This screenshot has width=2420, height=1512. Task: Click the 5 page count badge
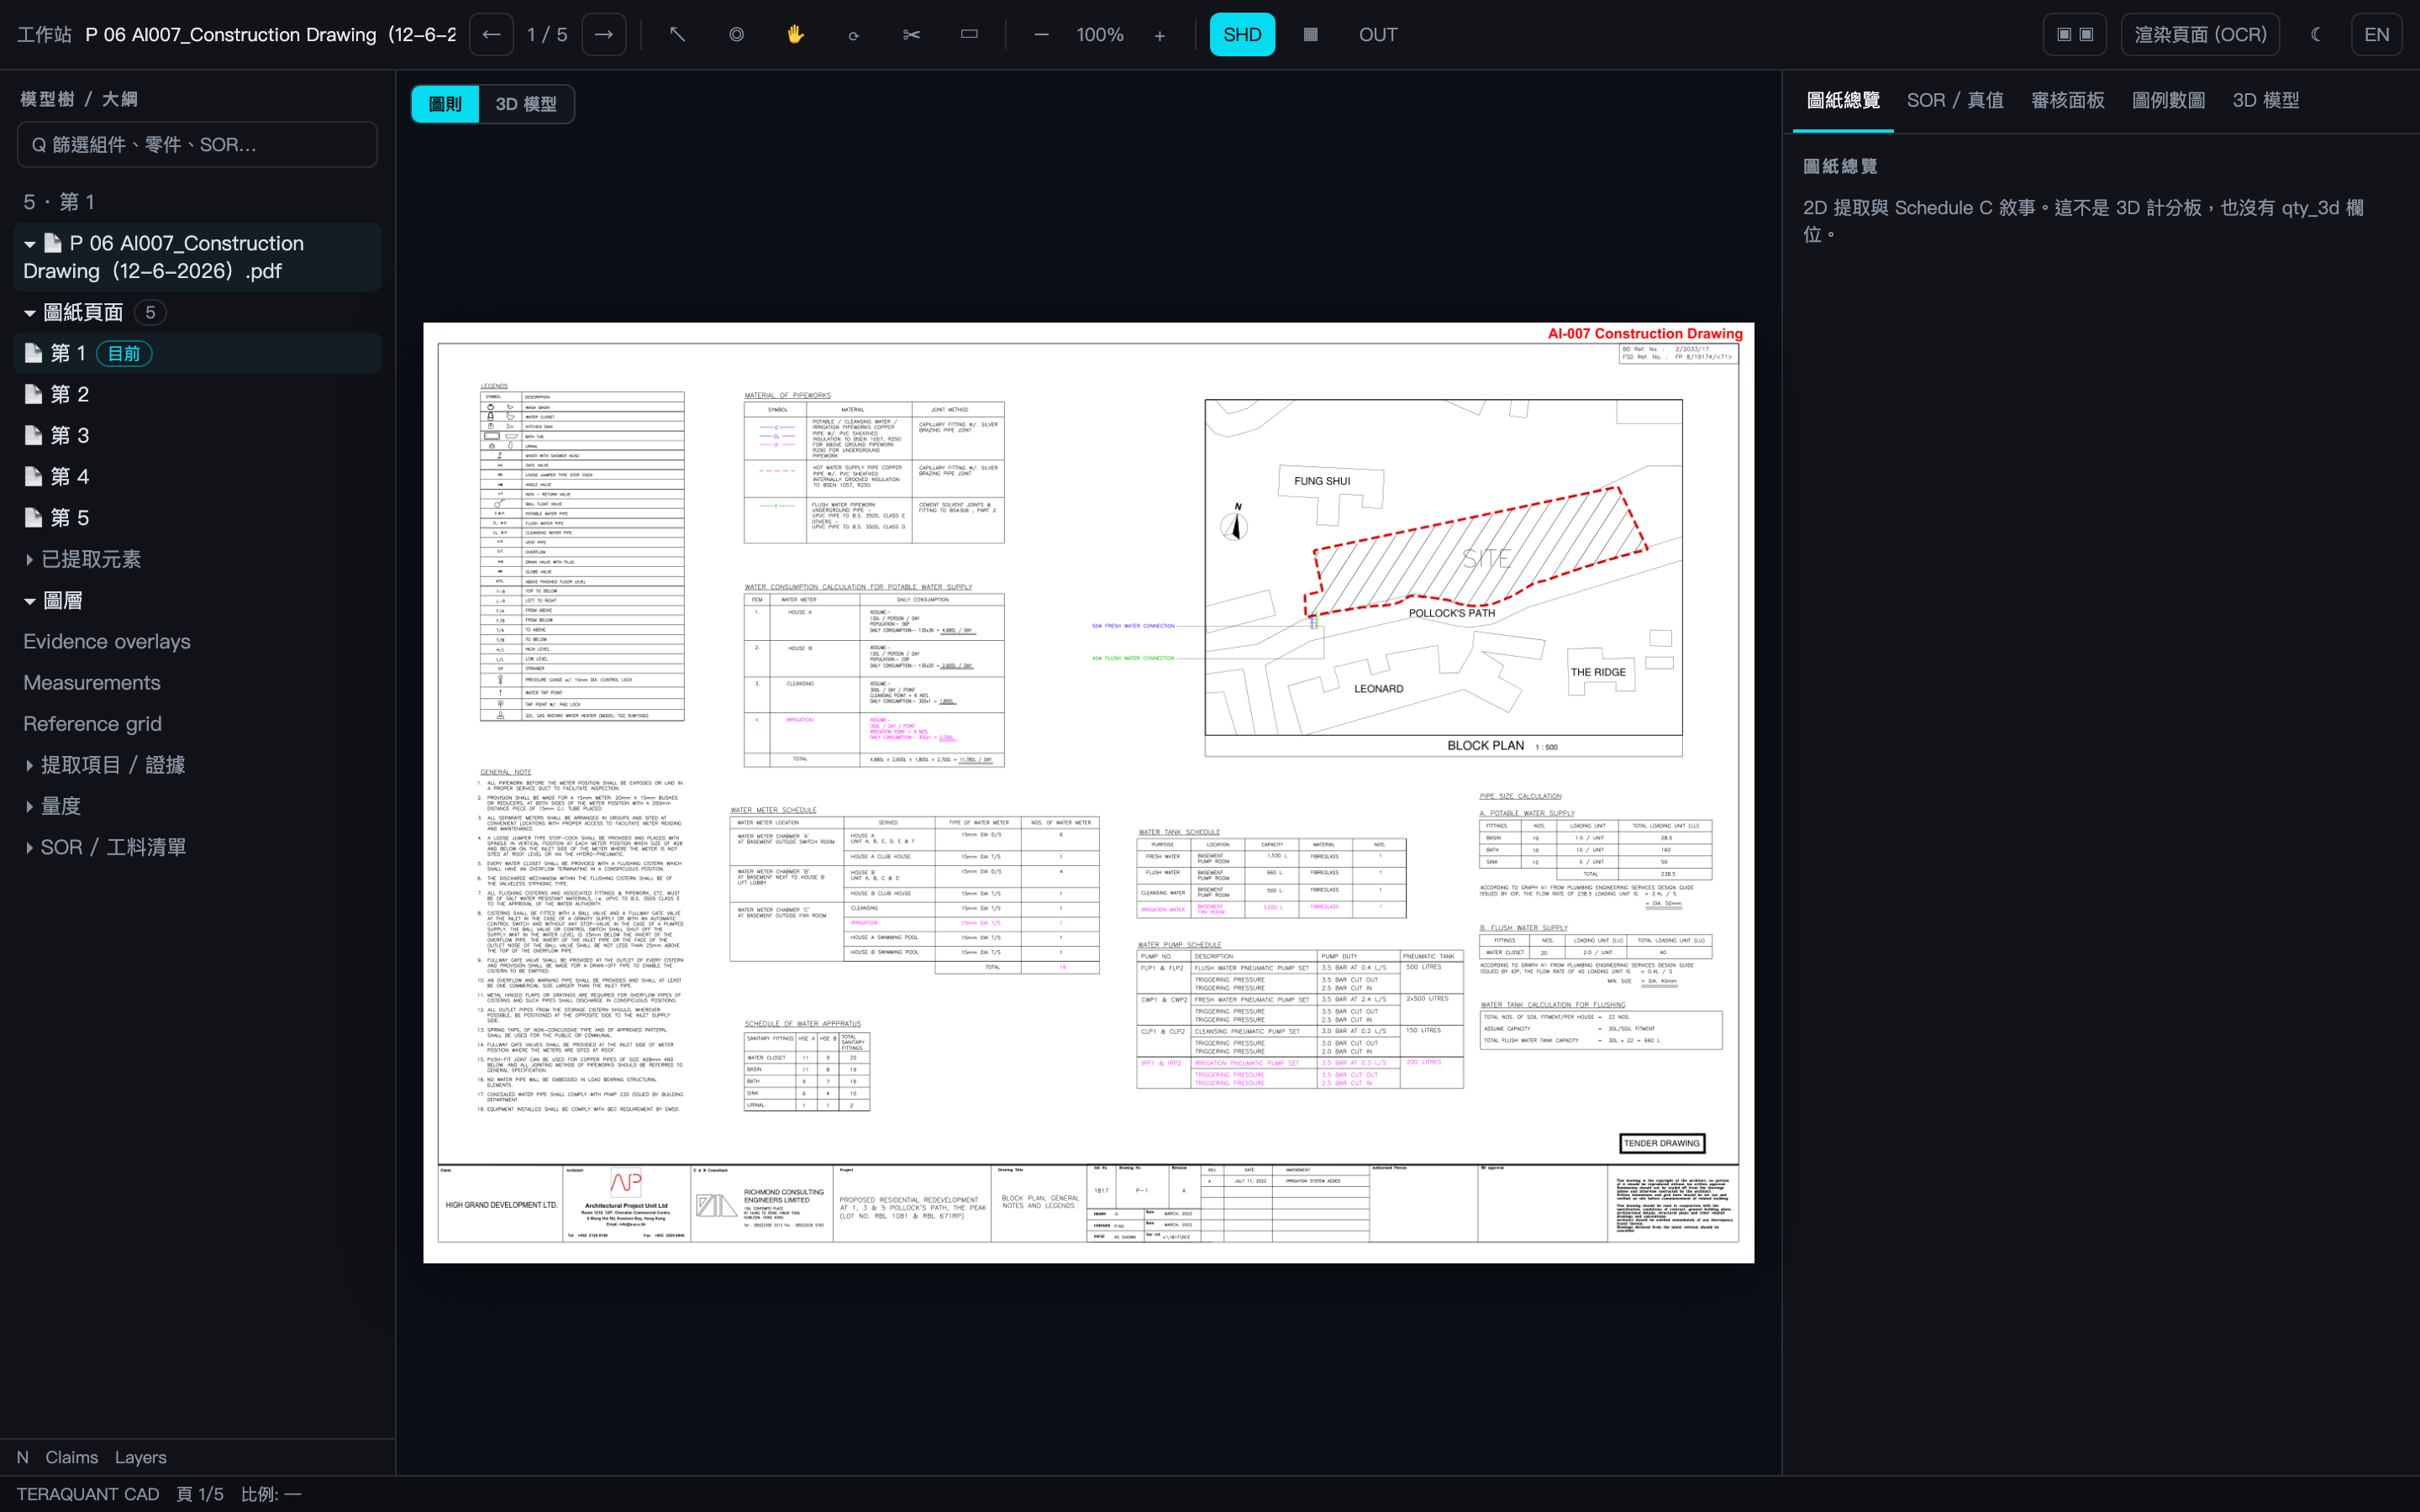point(150,313)
